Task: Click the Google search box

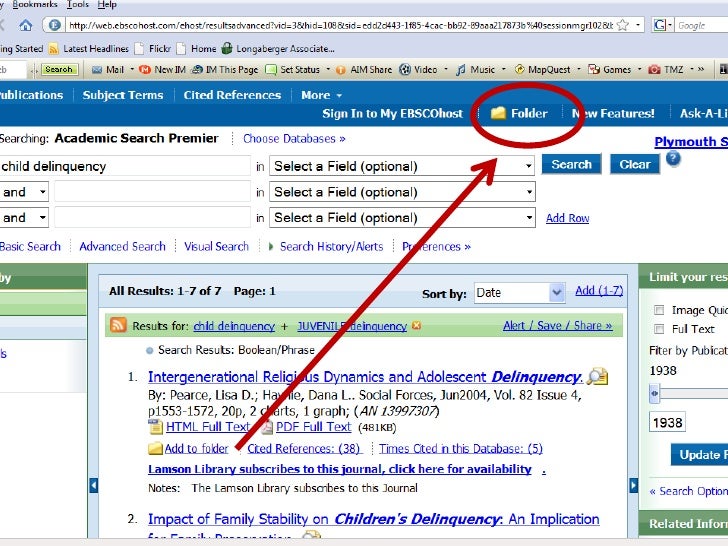Action: click(701, 25)
